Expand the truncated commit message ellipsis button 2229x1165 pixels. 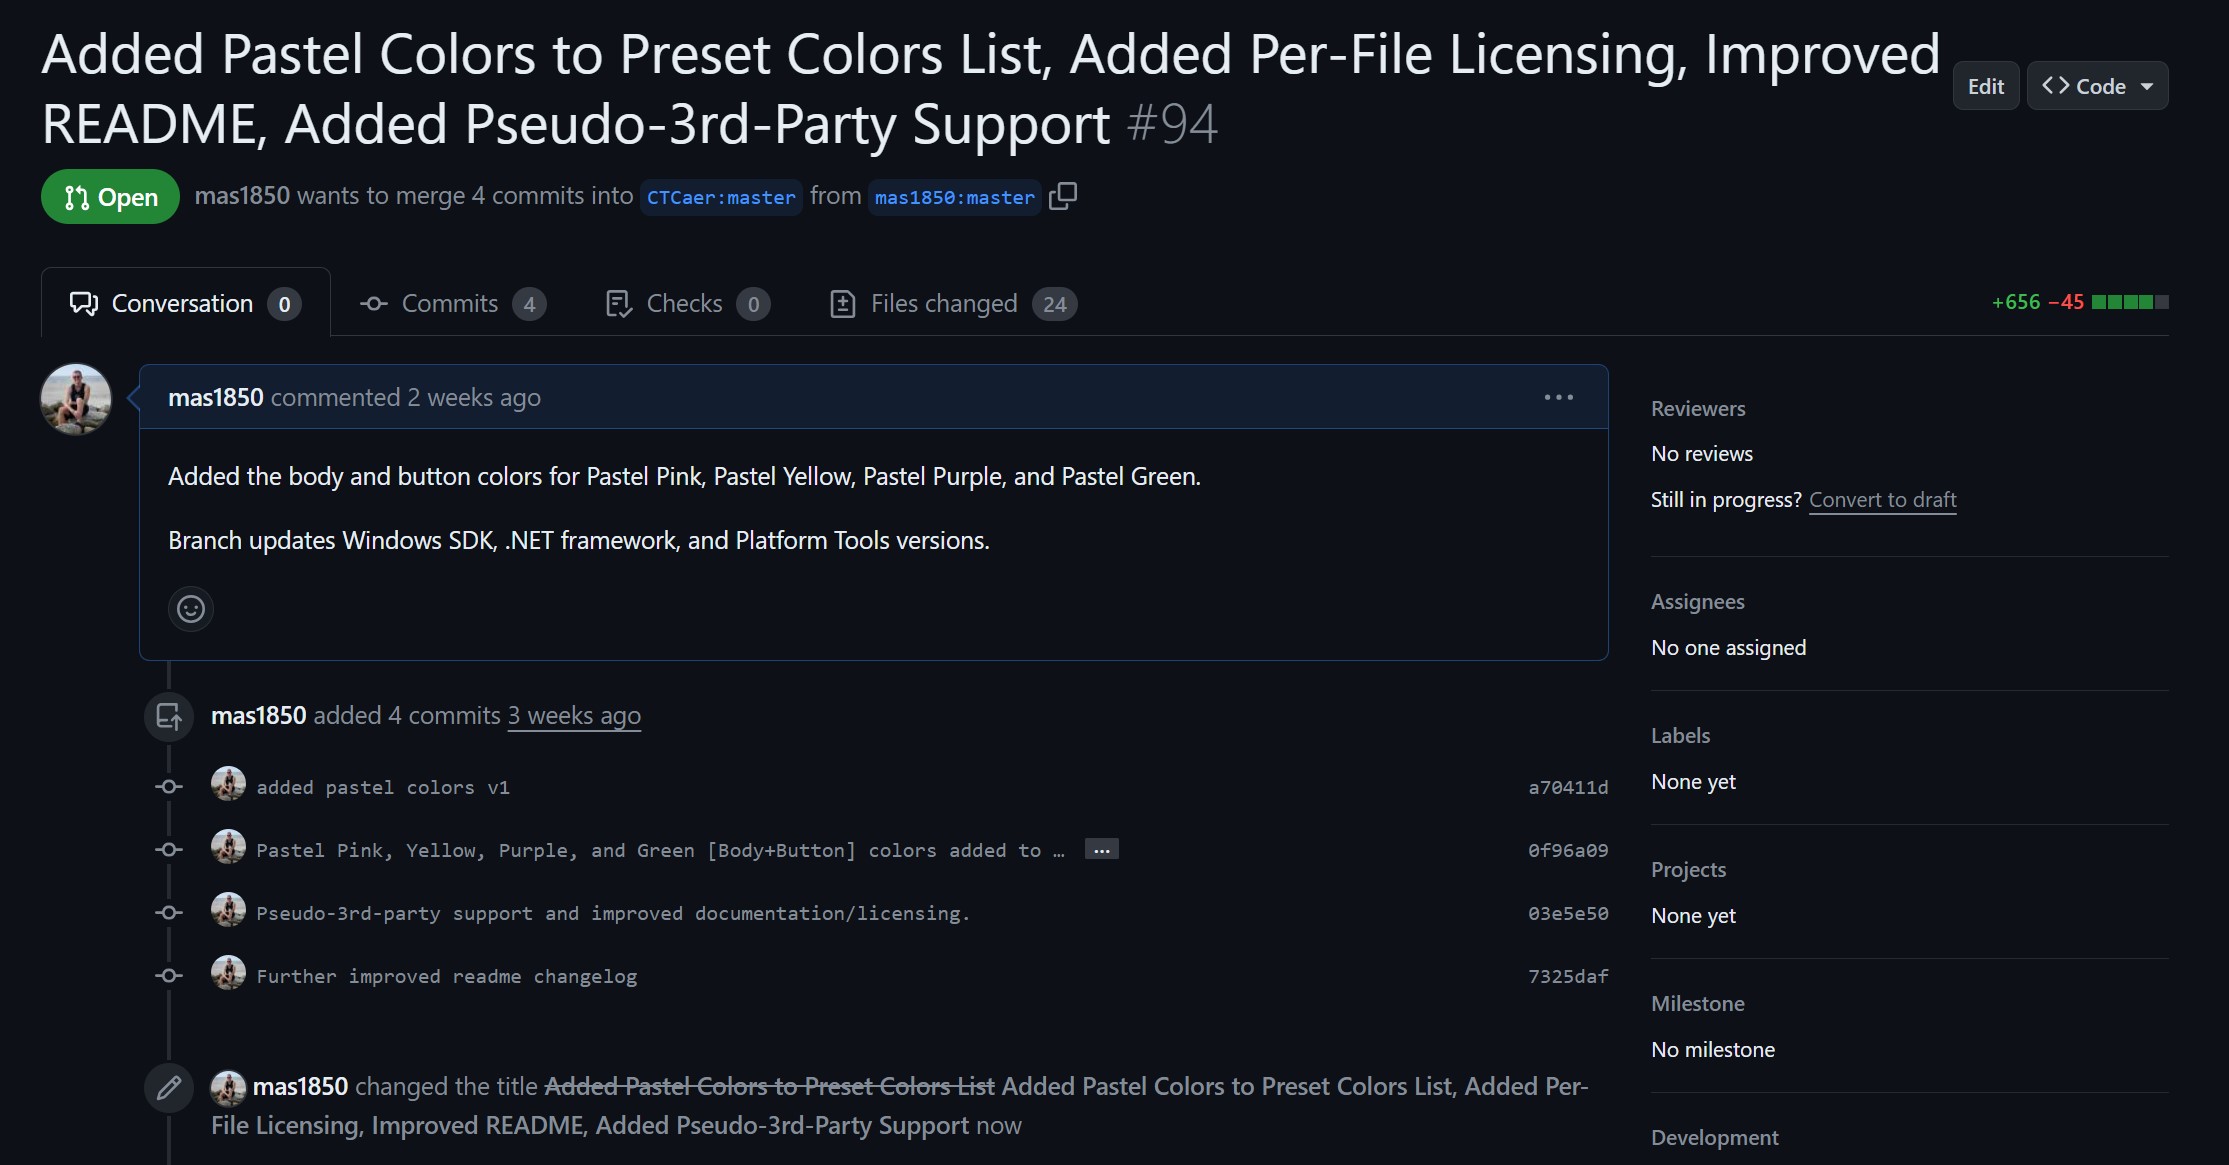[x=1102, y=849]
